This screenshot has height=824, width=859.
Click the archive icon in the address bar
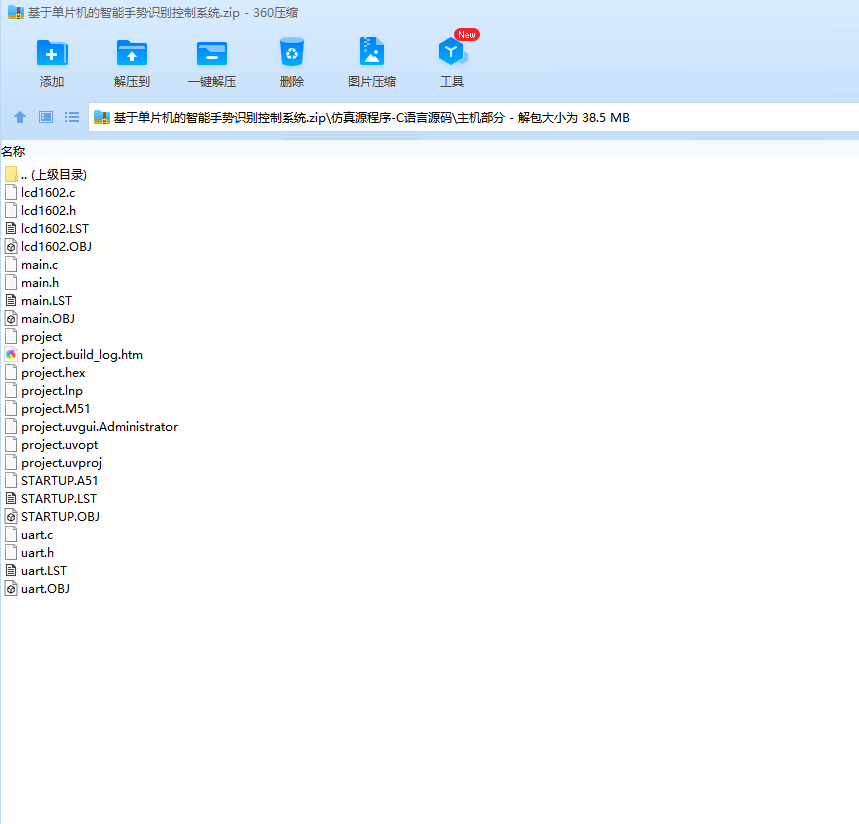click(x=102, y=117)
